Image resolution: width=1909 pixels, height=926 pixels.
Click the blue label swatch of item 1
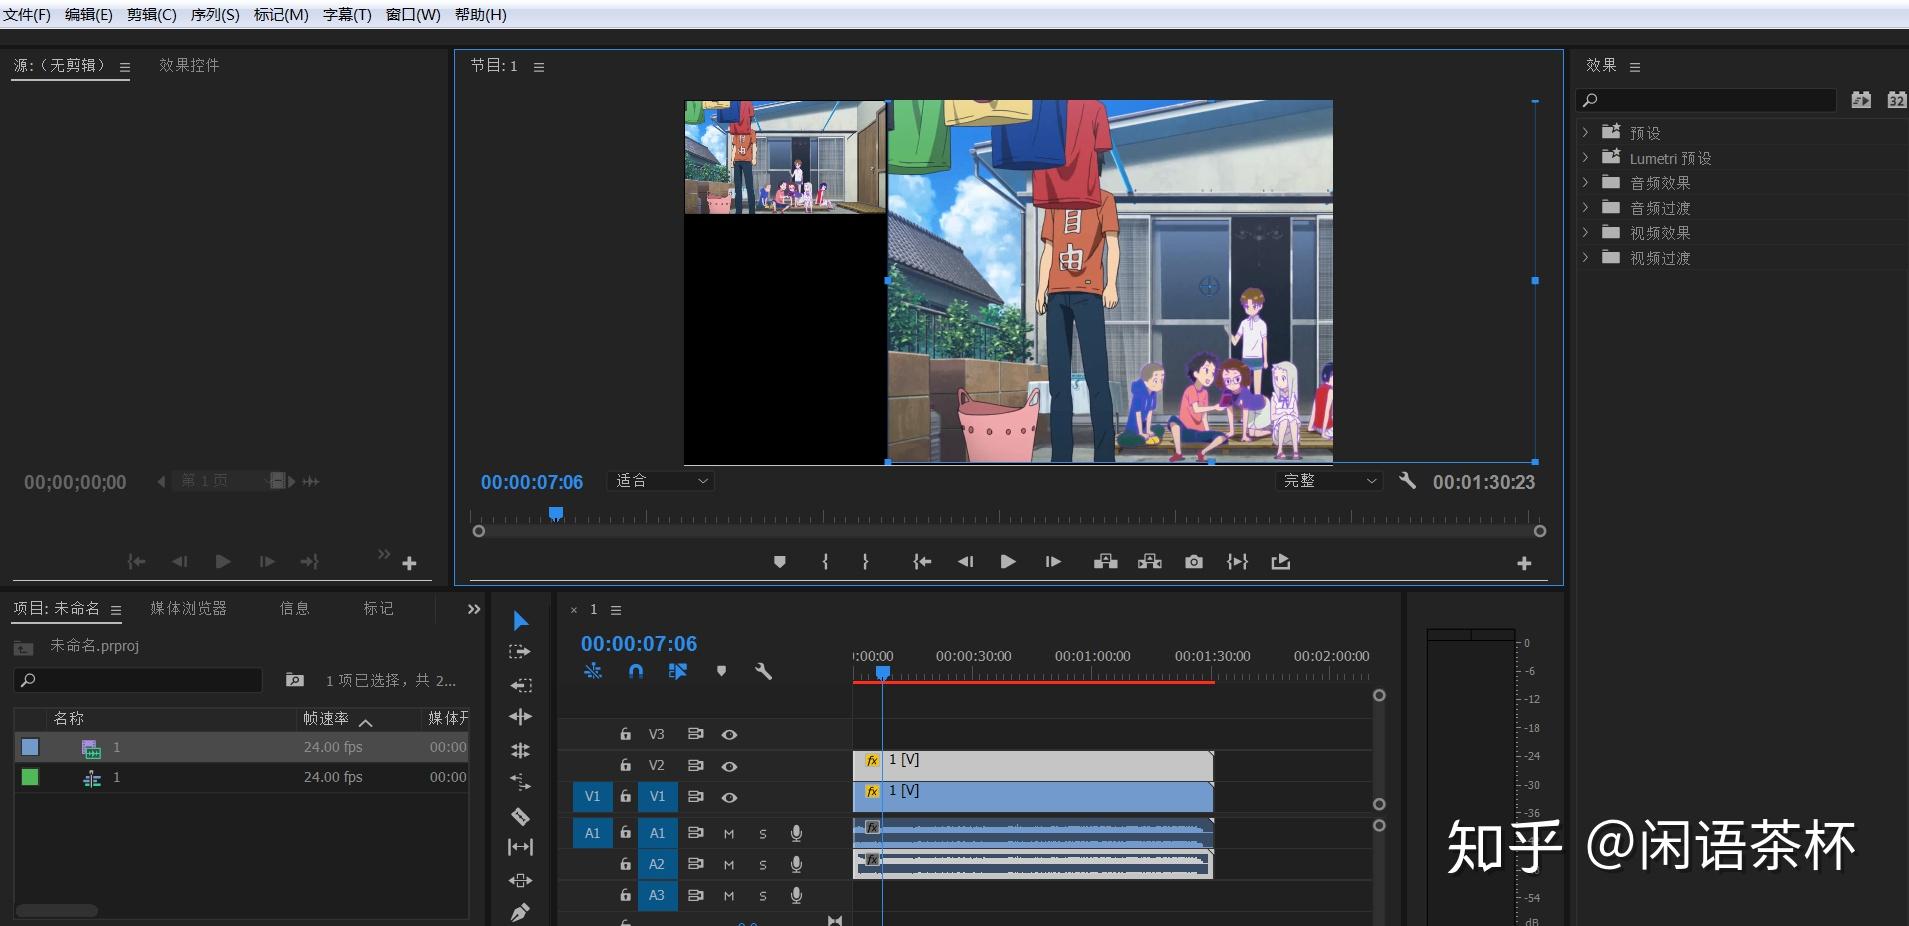(x=30, y=747)
